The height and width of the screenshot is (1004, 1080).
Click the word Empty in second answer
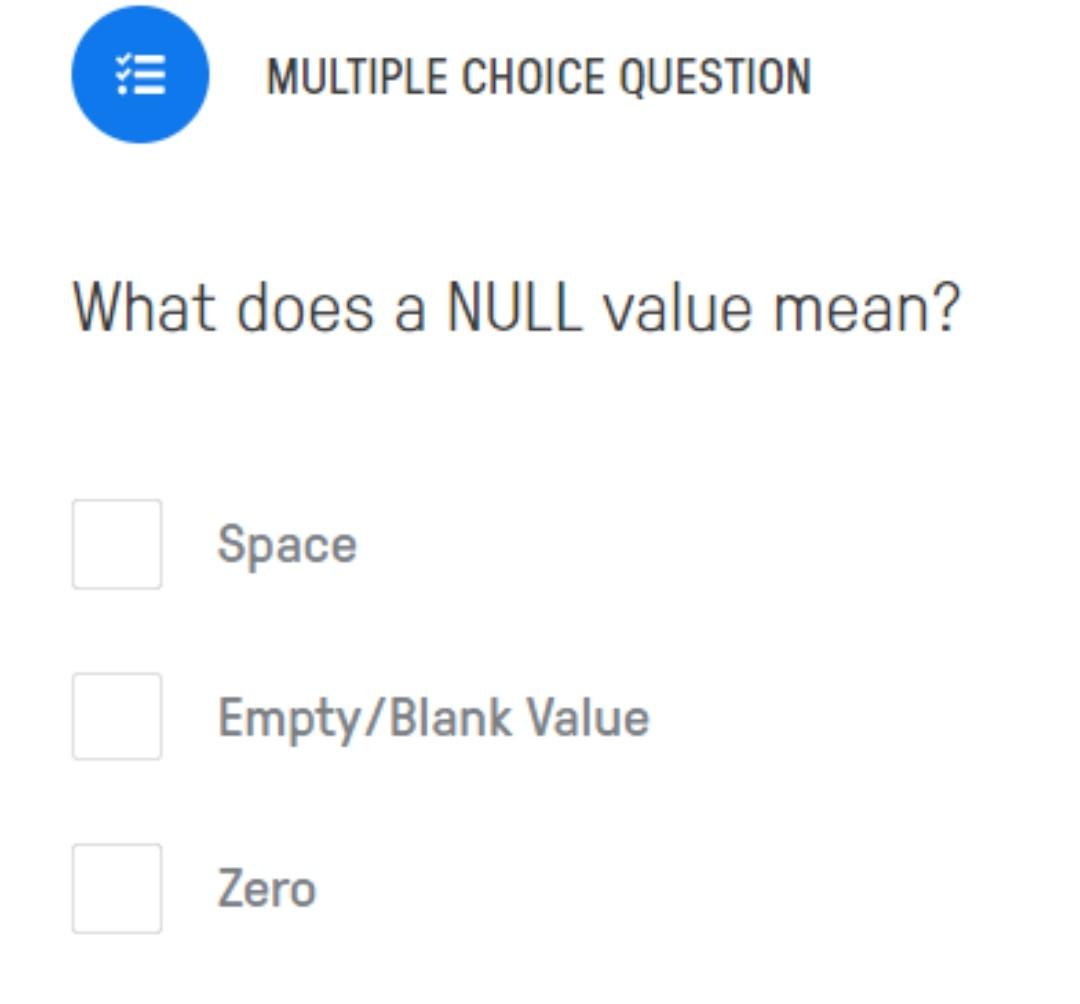289,720
